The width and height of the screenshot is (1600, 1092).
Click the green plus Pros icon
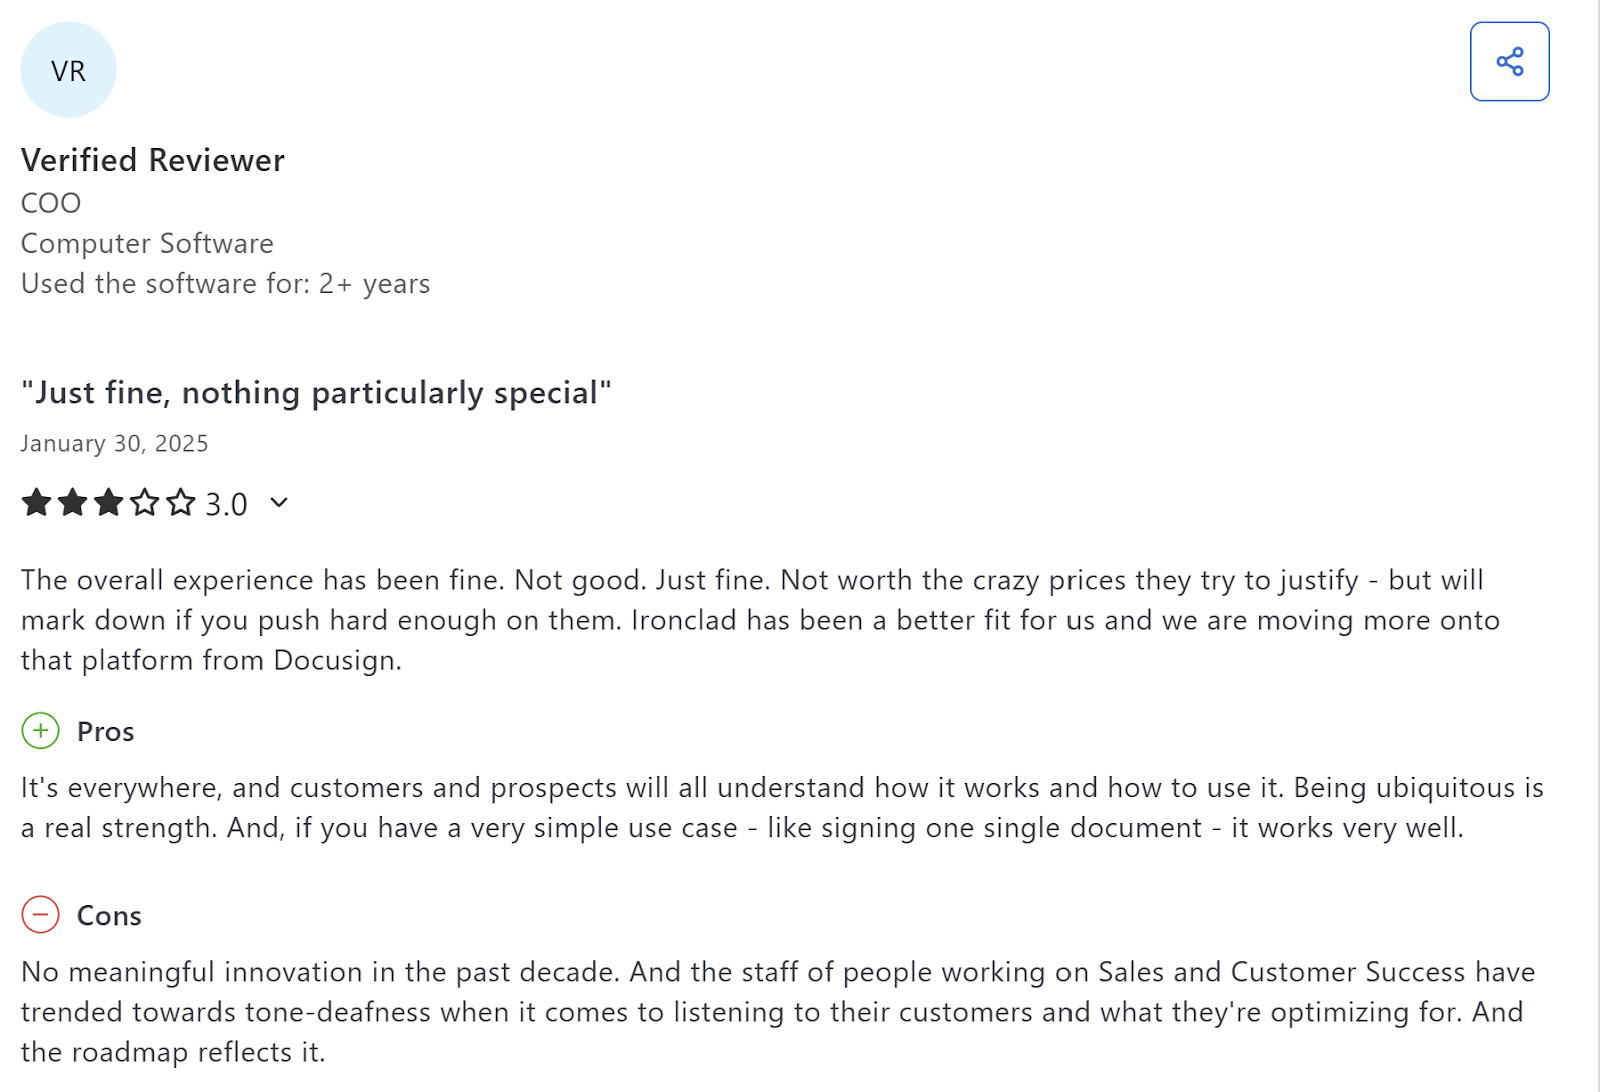[40, 731]
